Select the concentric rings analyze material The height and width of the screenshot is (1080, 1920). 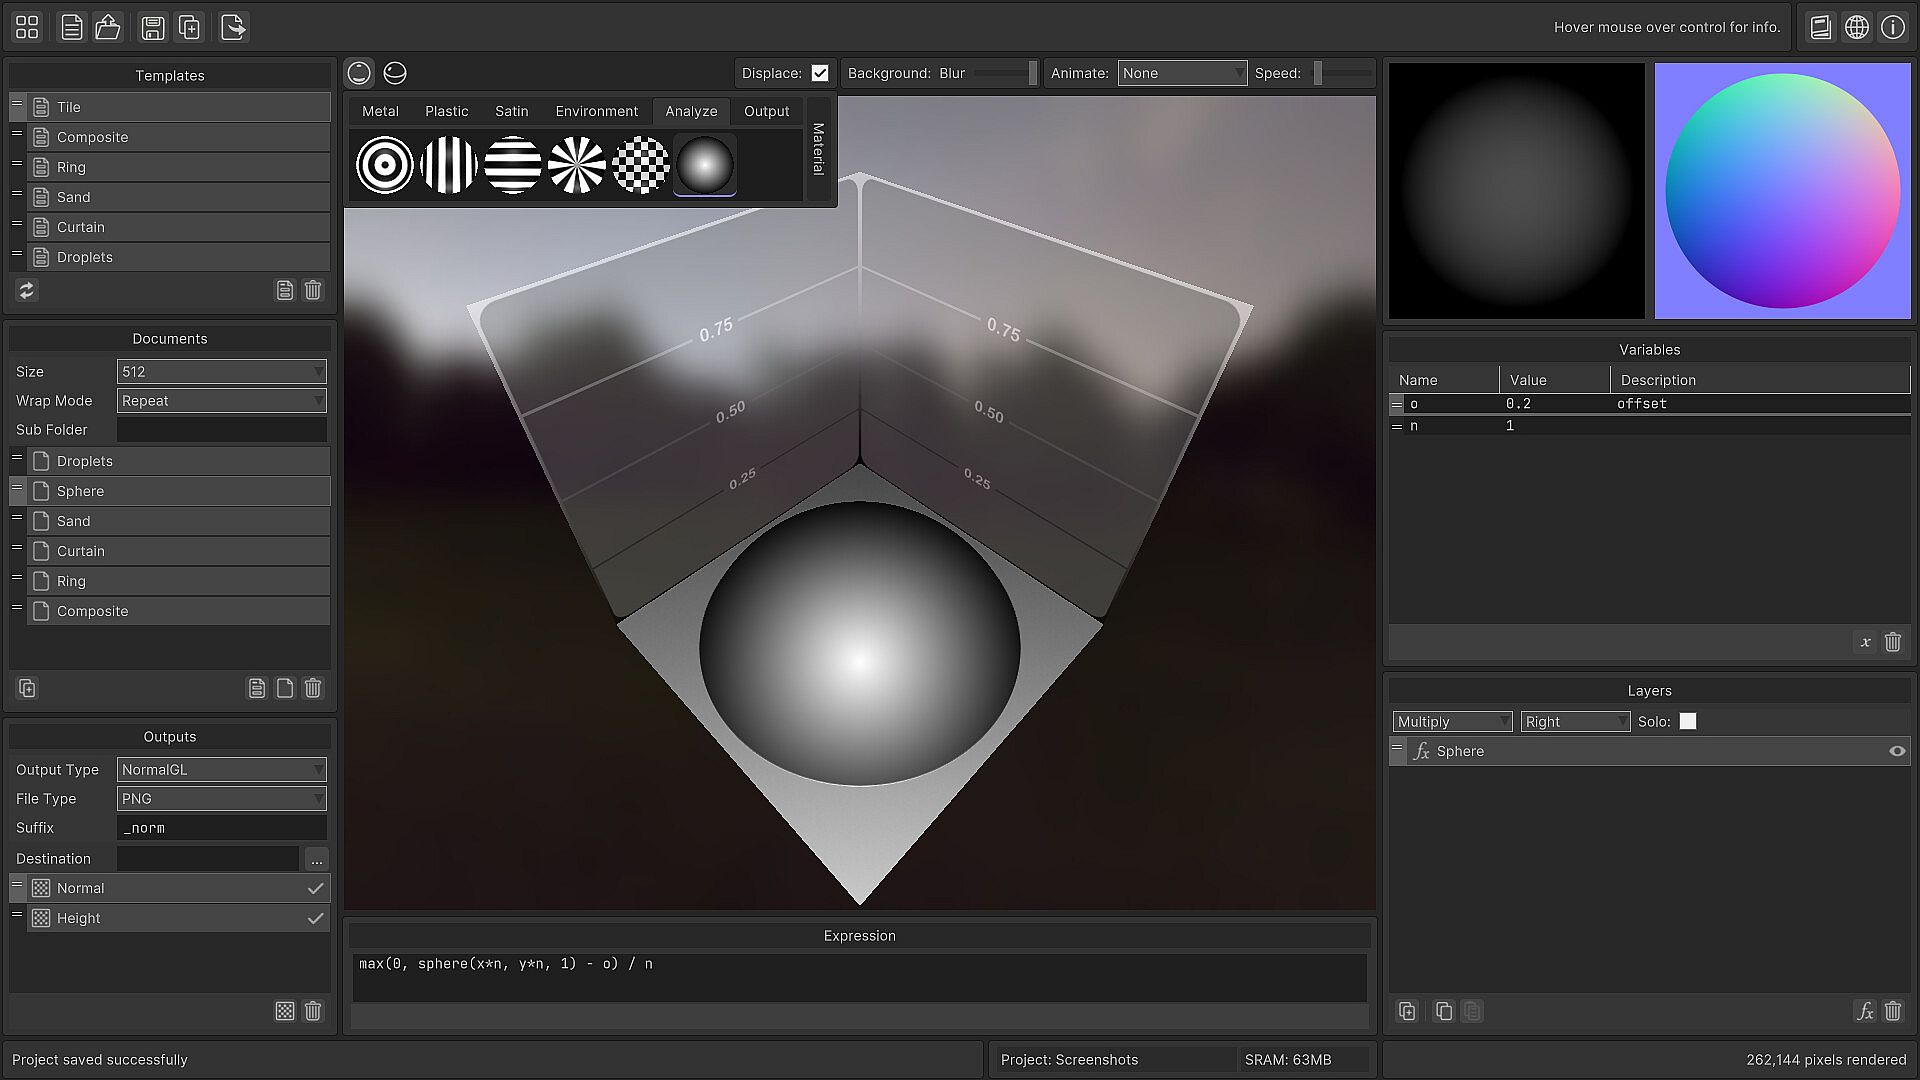tap(384, 165)
